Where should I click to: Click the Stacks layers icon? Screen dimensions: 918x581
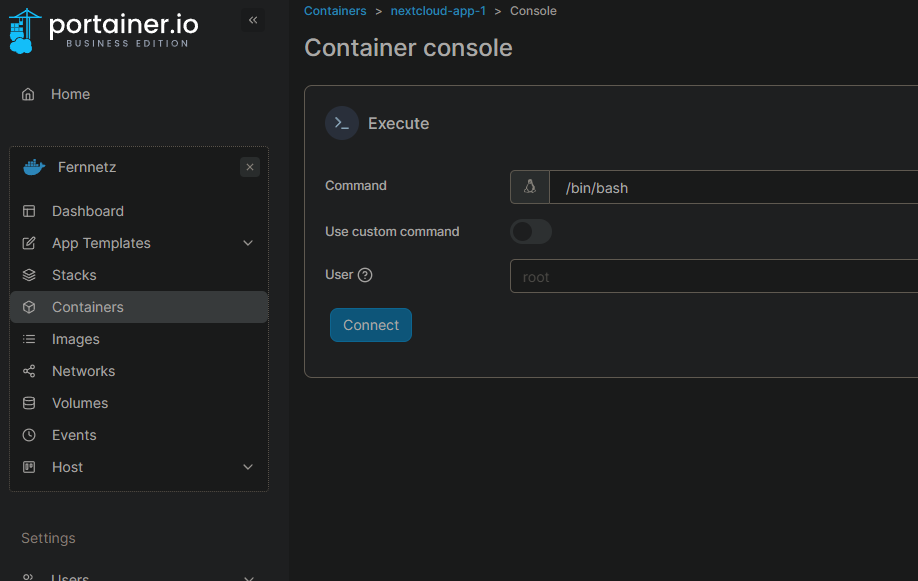pyautogui.click(x=29, y=275)
